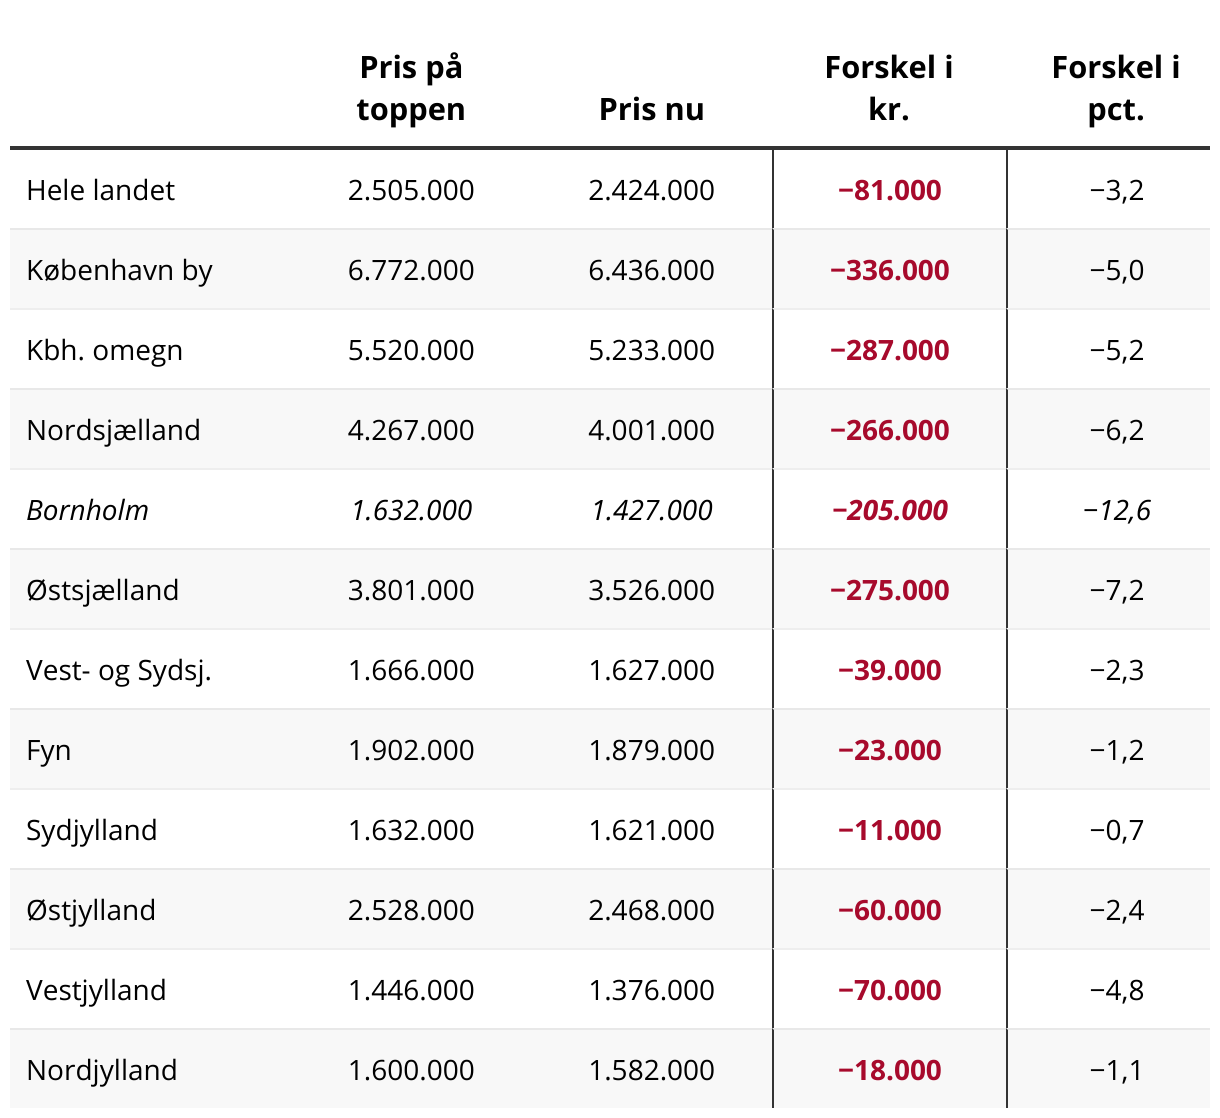This screenshot has width=1220, height=1118.
Task: Select the italic 'Bornholm' row label
Action: (x=87, y=510)
